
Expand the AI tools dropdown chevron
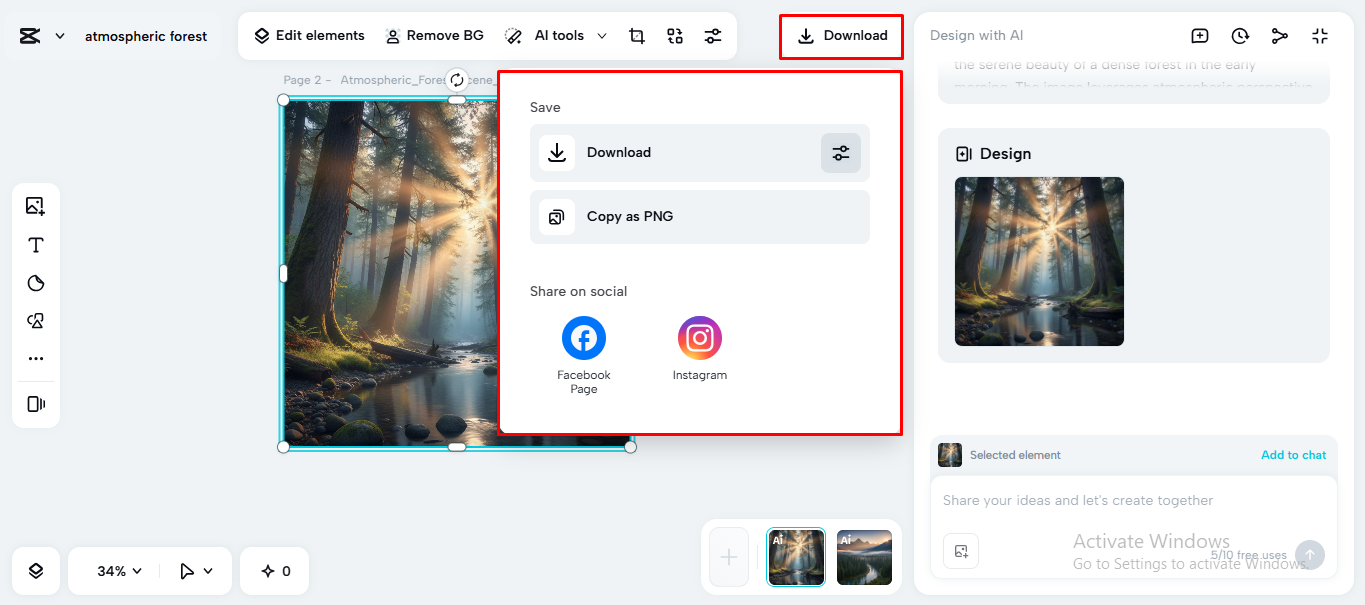602,36
